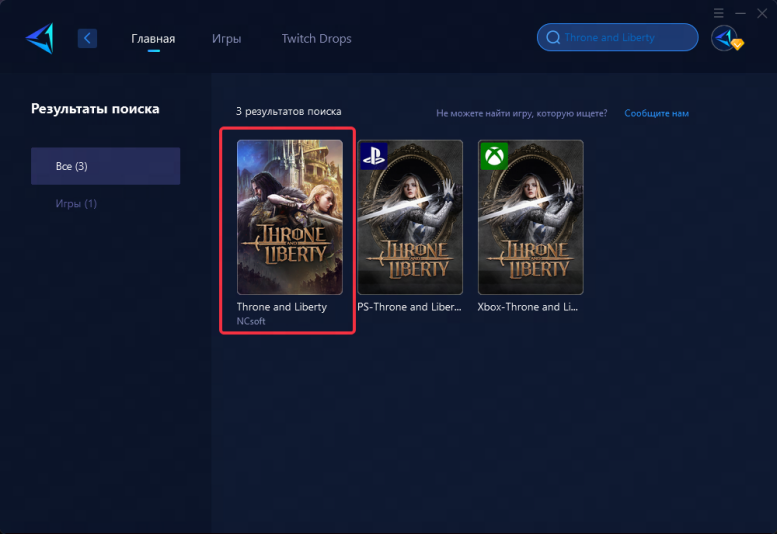Minimize the application window
The width and height of the screenshot is (777, 534).
tap(740, 13)
